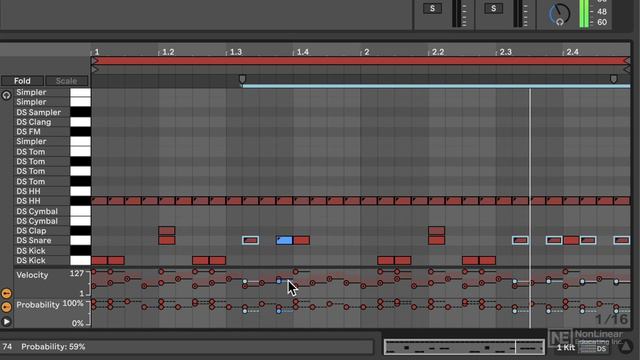The width and height of the screenshot is (640, 360).
Task: Click the red loop brace bar
Action: pos(361,61)
